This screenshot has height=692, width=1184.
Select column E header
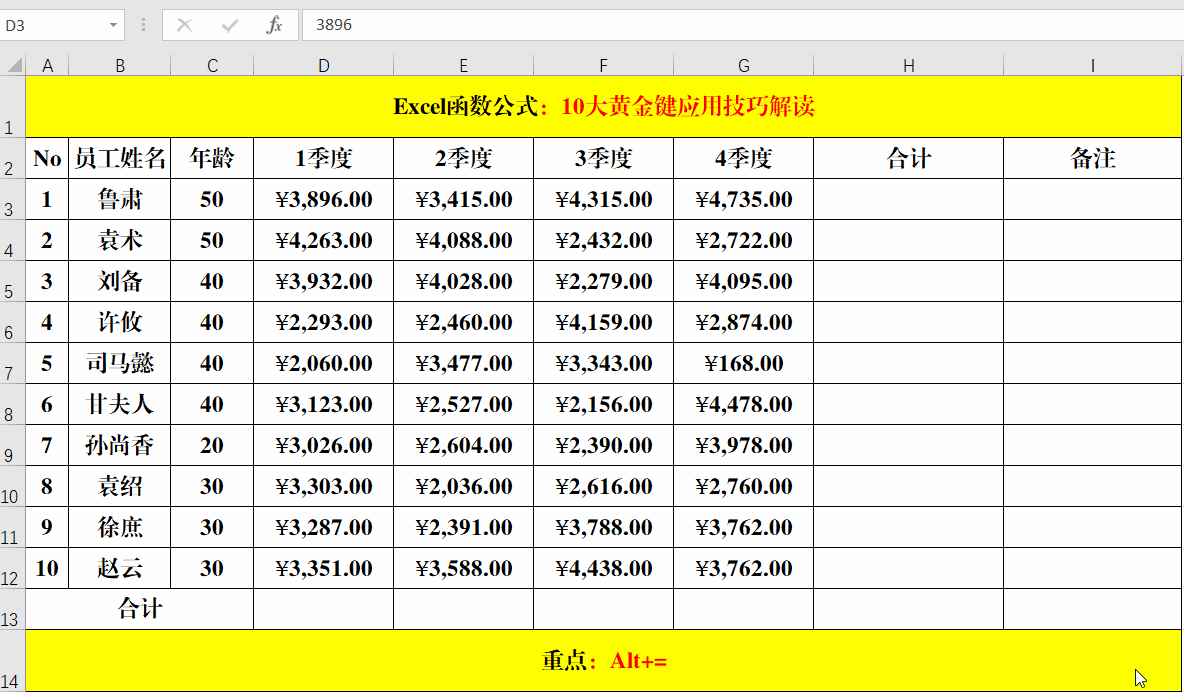pos(464,66)
